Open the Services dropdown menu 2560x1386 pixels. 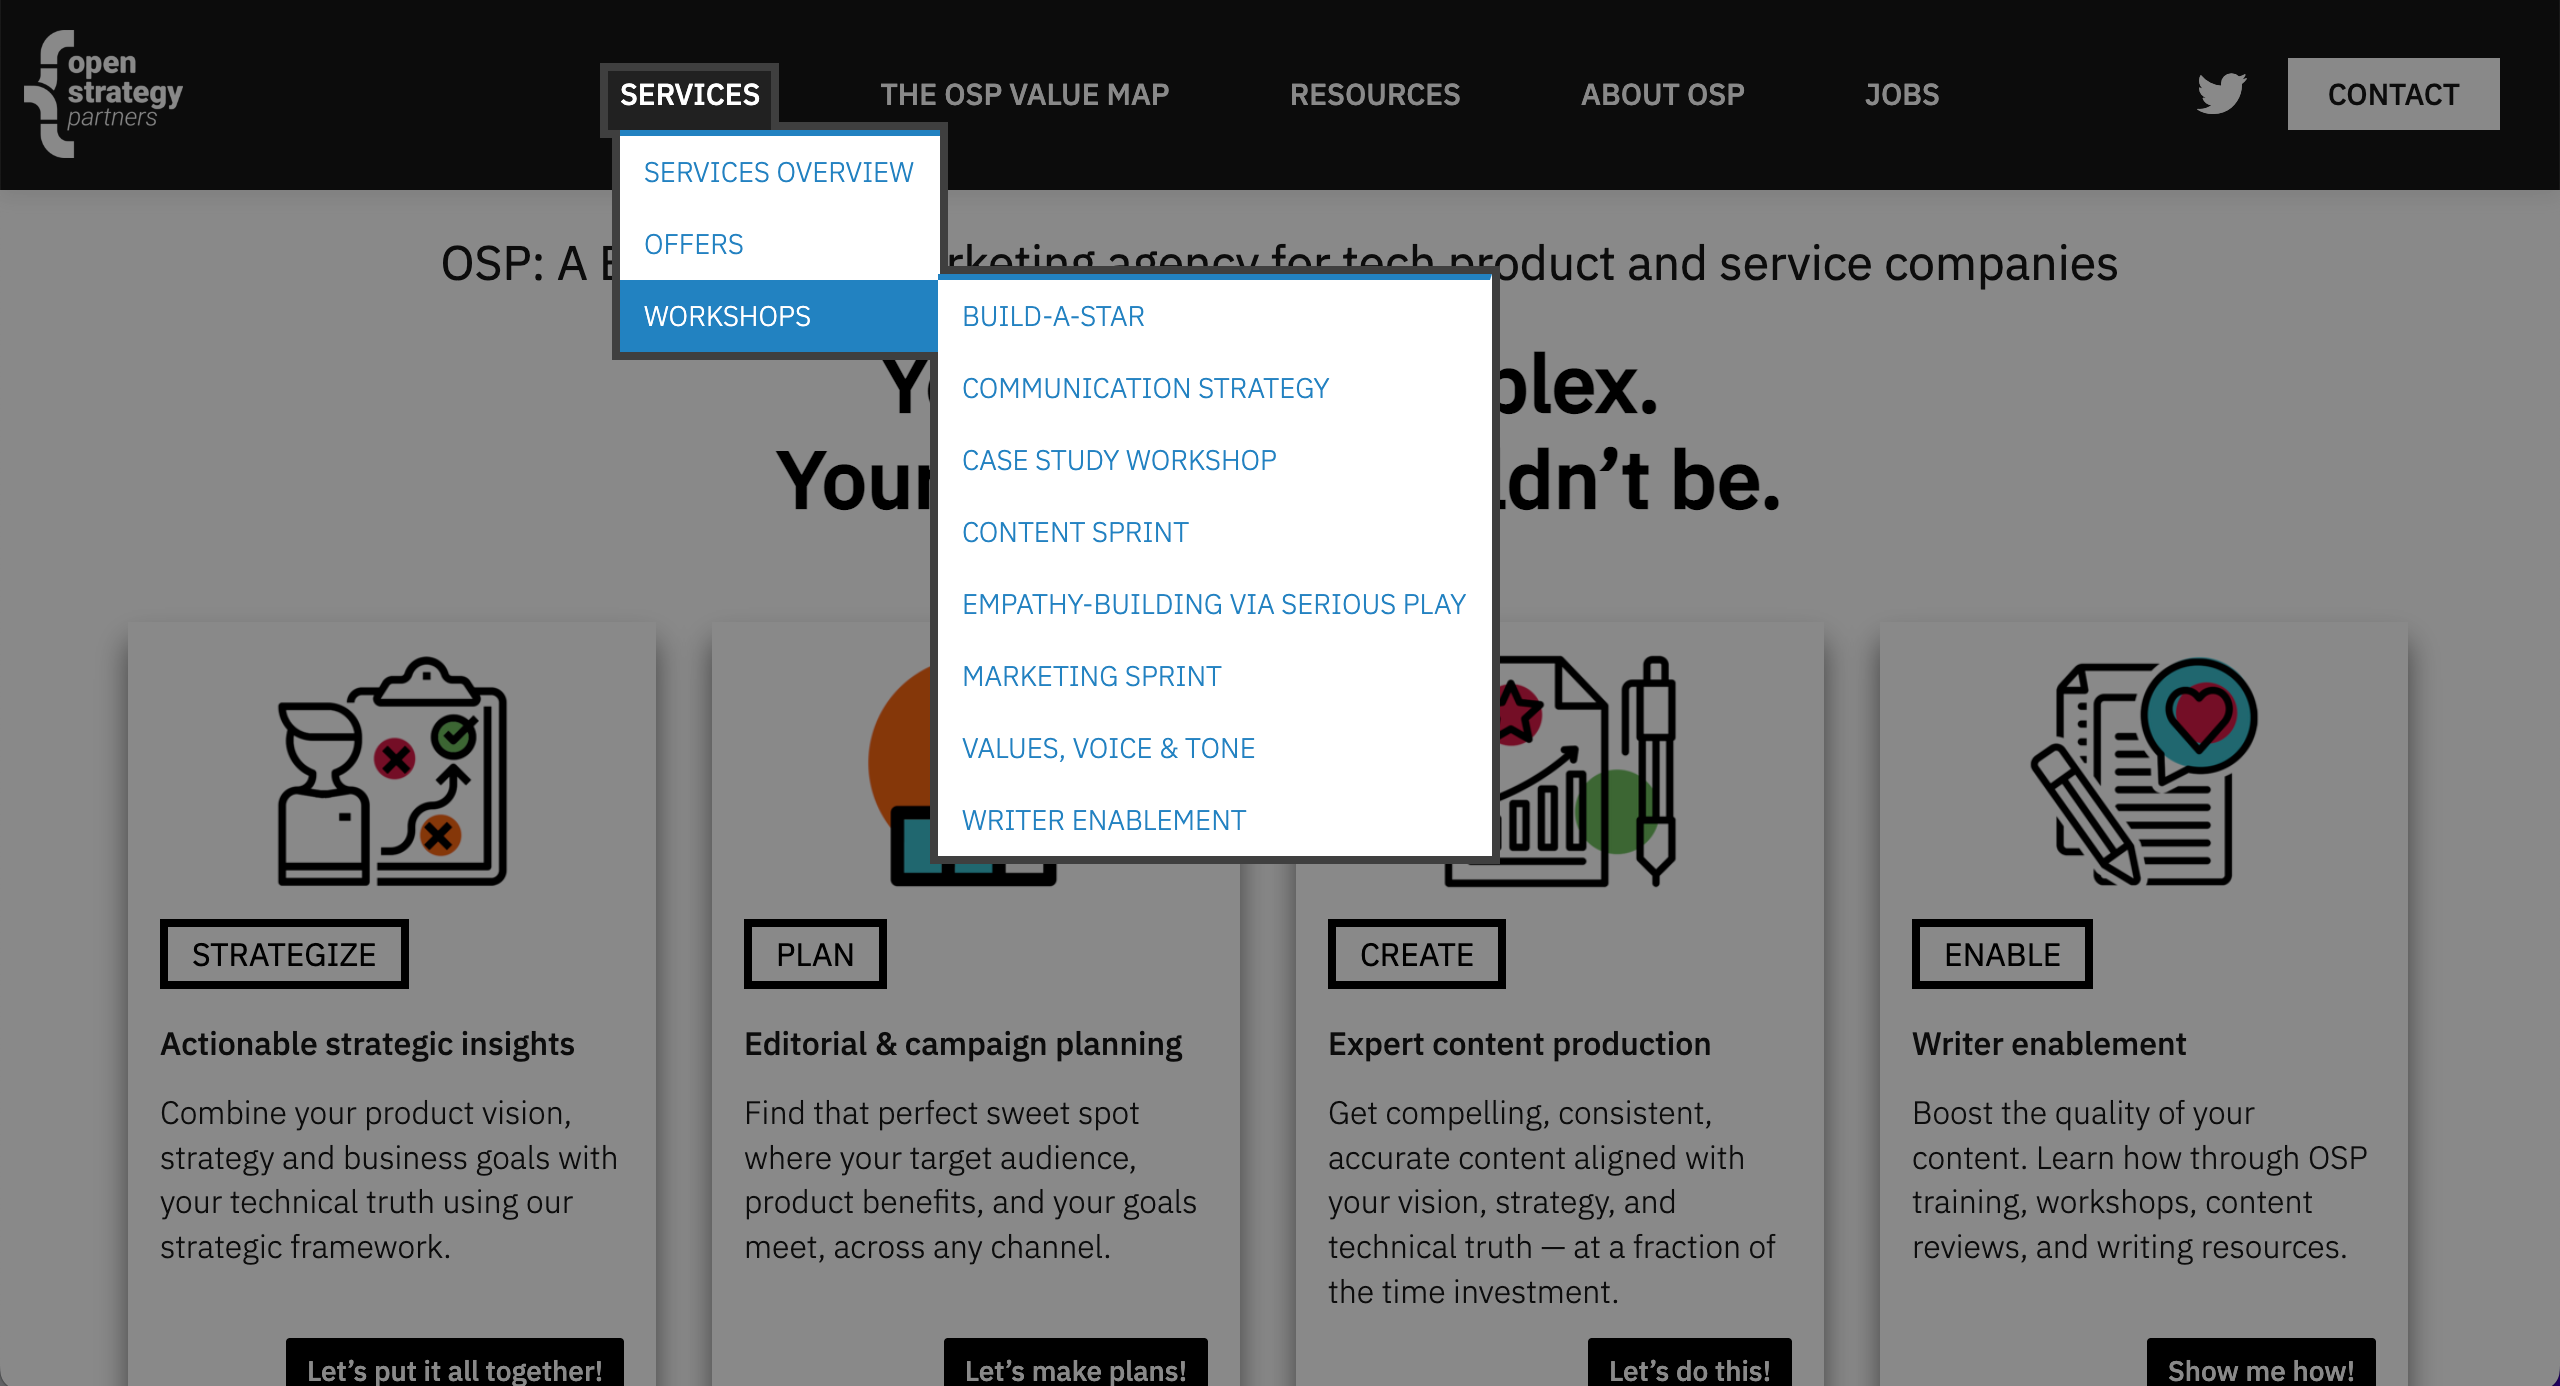click(689, 95)
